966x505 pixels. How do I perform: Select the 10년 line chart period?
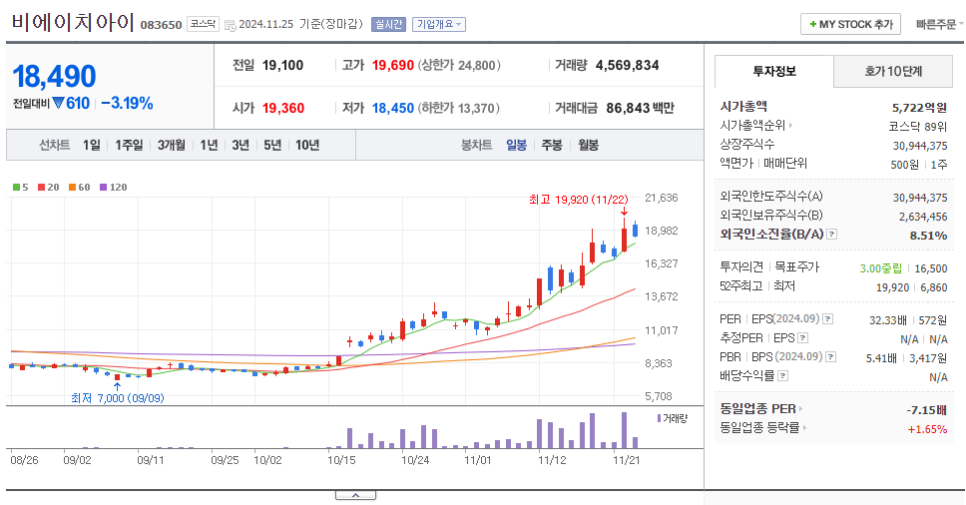[x=307, y=145]
